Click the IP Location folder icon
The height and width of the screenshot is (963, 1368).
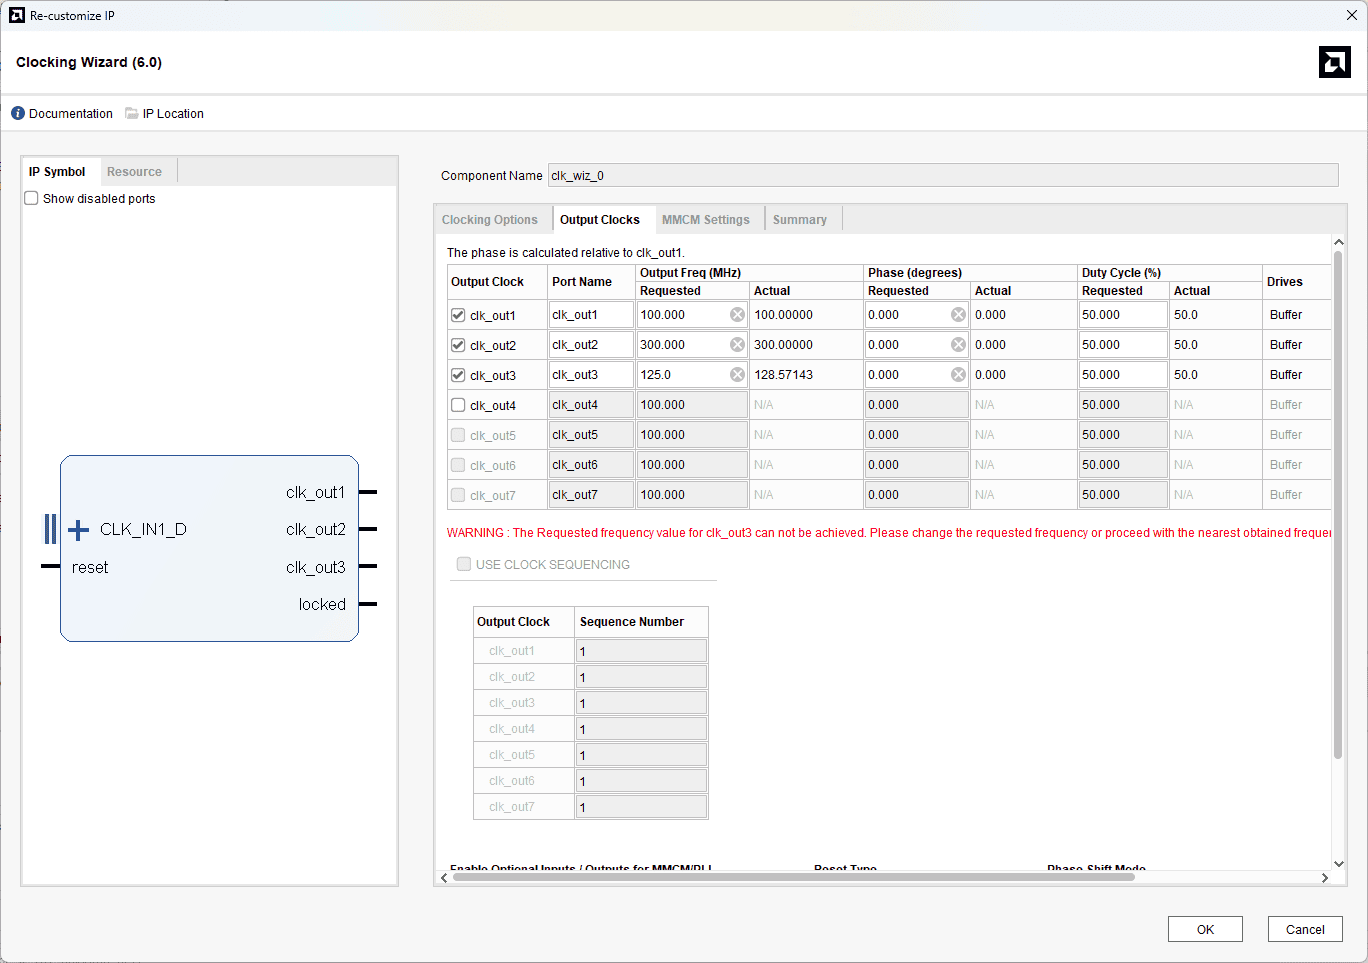[x=132, y=114]
